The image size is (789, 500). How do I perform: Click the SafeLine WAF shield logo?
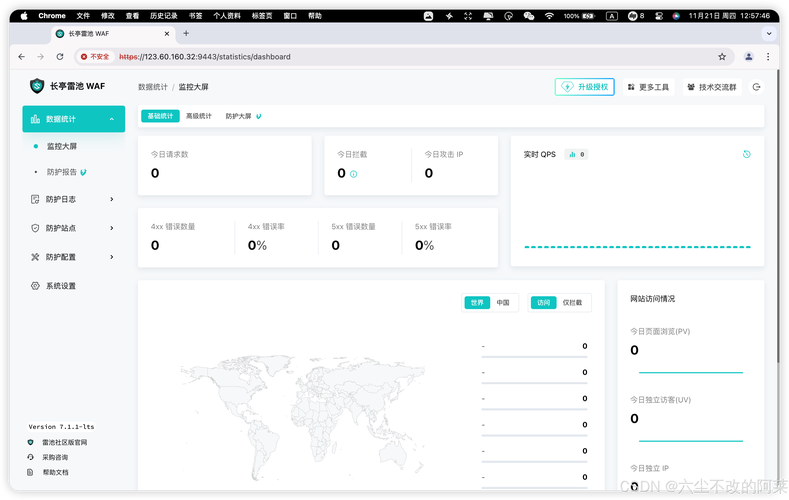[x=37, y=86]
